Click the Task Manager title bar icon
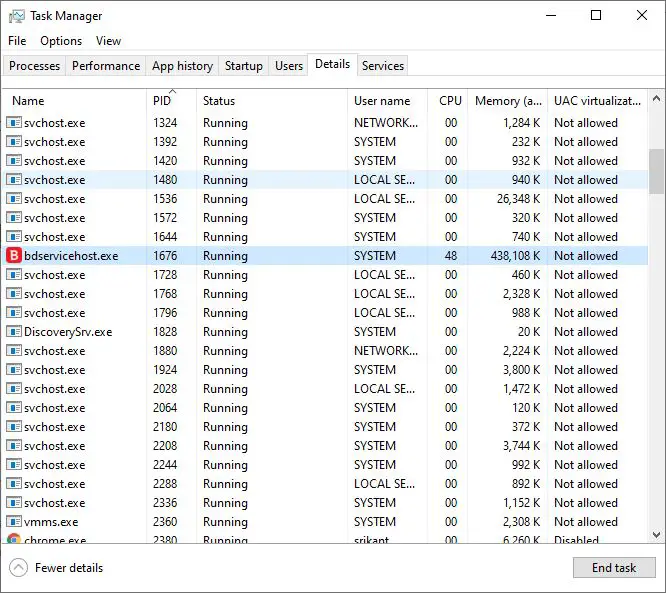666x593 pixels. tap(17, 16)
